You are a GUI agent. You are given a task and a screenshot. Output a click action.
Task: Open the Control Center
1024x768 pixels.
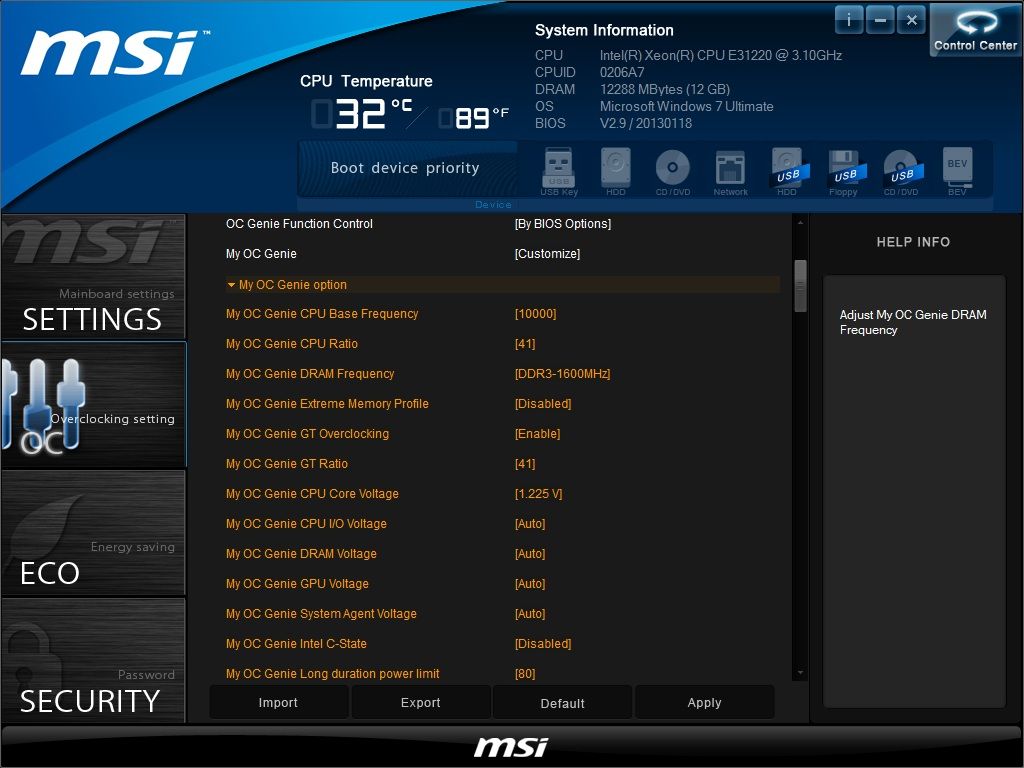(976, 30)
